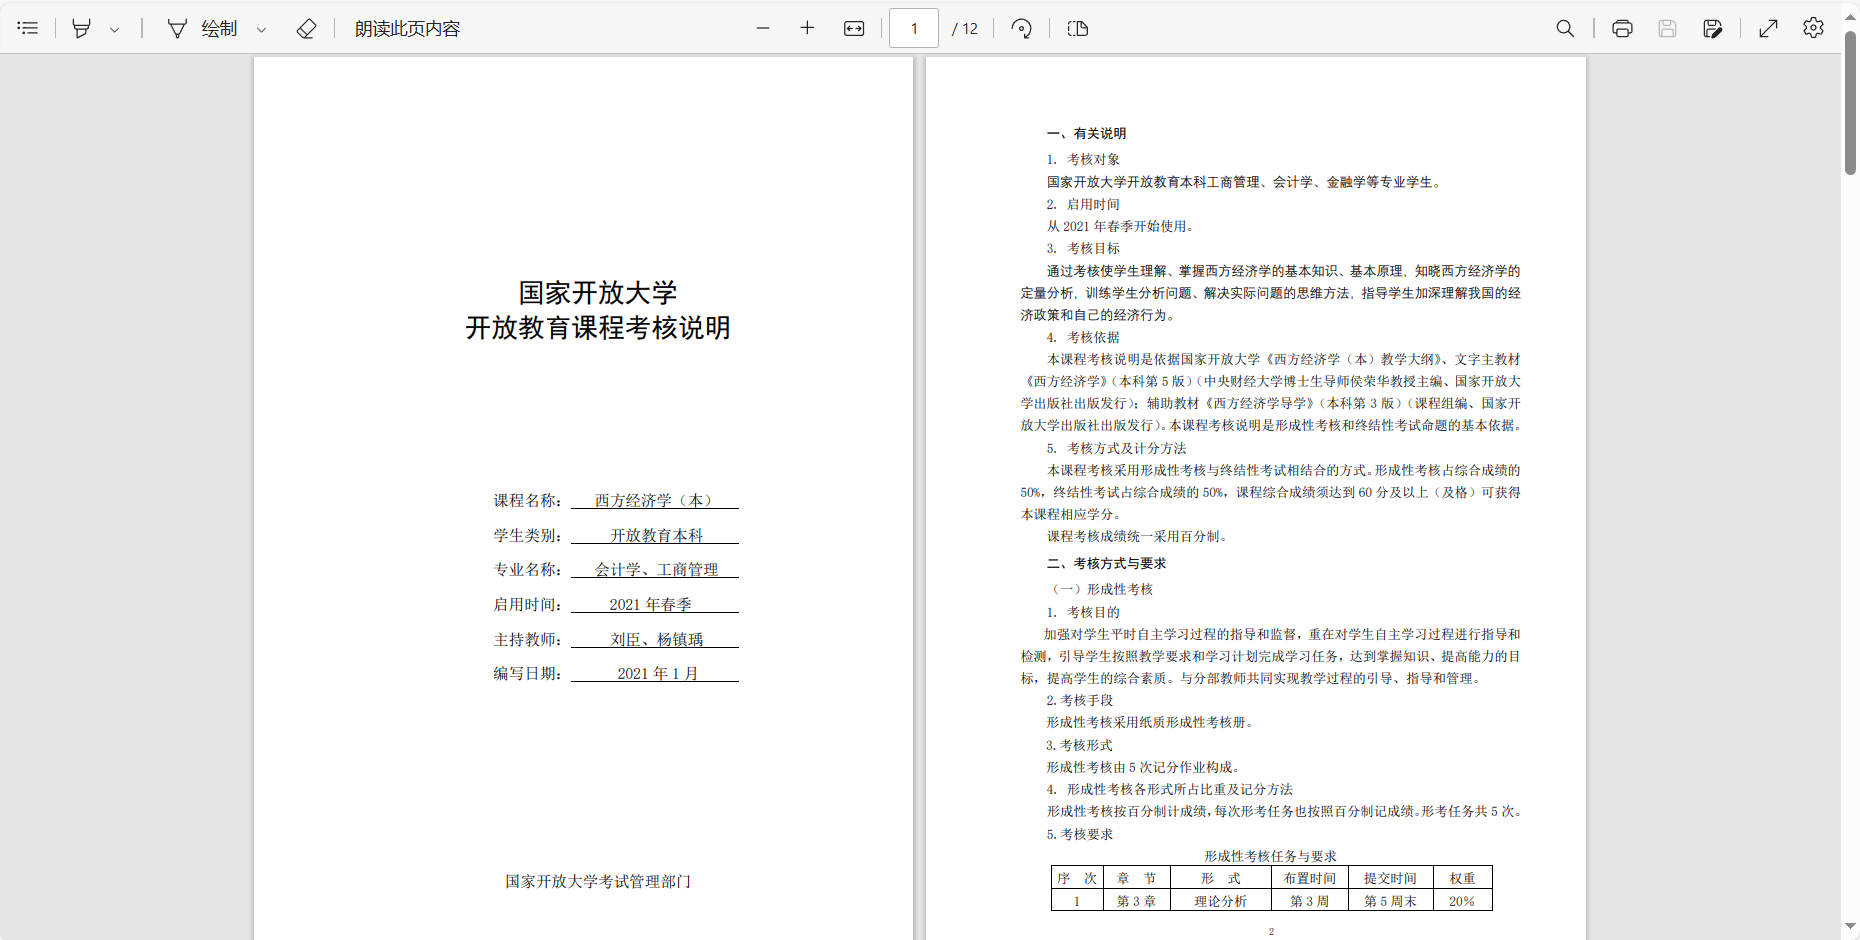
Task: Click 朗读此页内容 read aloud button
Action: coord(407,28)
